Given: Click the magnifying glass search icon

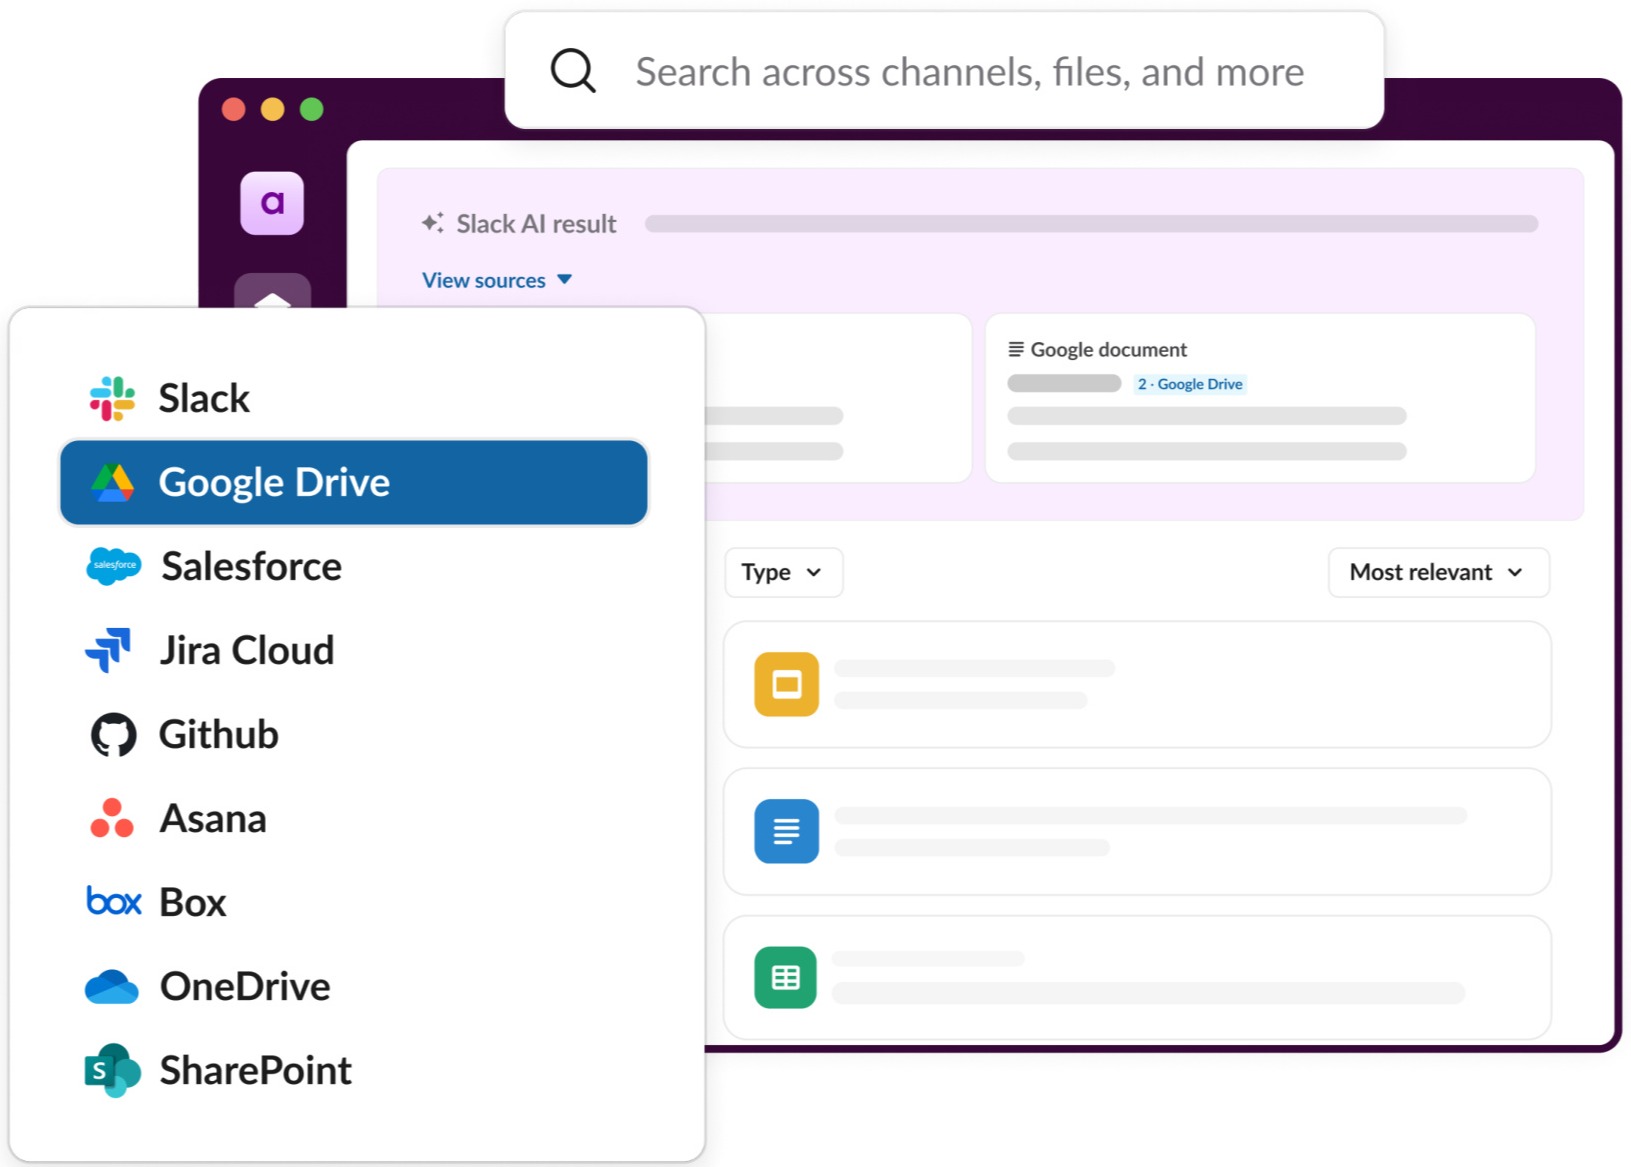Looking at the screenshot, I should click(573, 71).
